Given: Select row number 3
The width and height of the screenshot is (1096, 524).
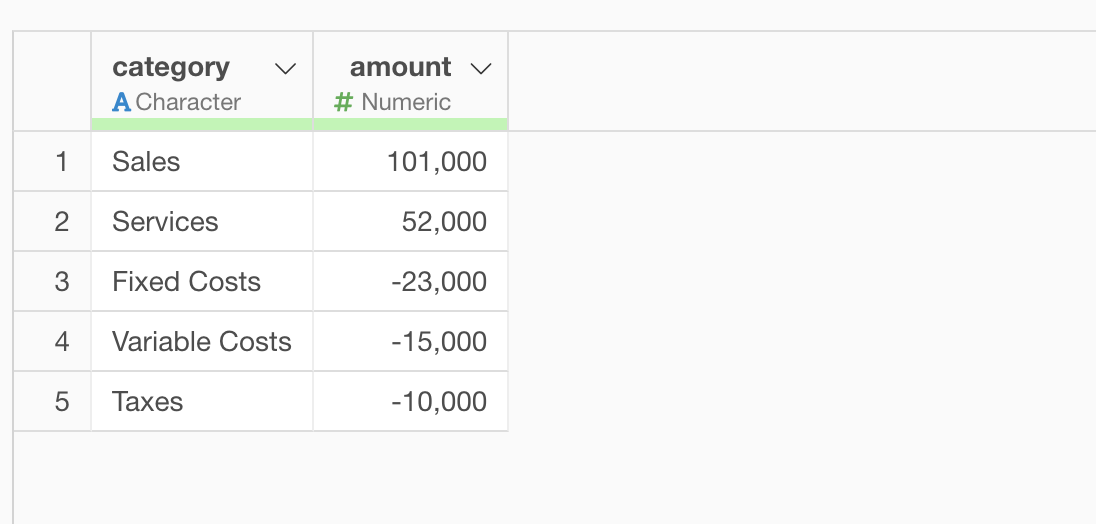Looking at the screenshot, I should click(x=52, y=282).
